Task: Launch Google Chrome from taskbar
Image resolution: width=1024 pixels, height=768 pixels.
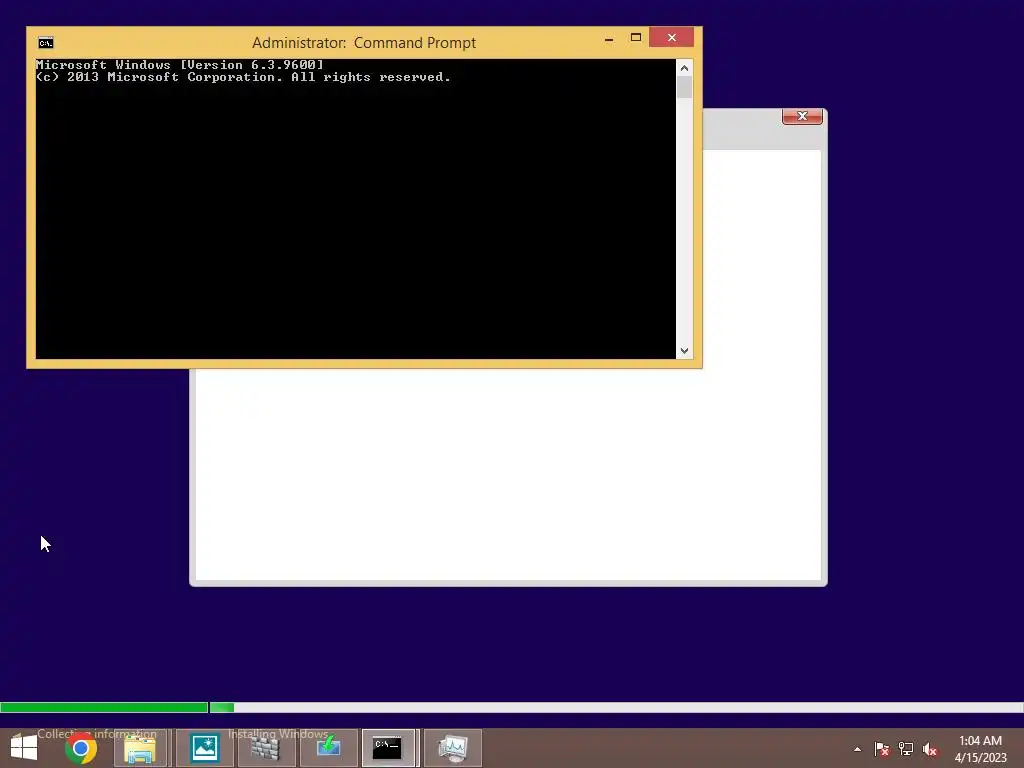Action: coord(81,748)
